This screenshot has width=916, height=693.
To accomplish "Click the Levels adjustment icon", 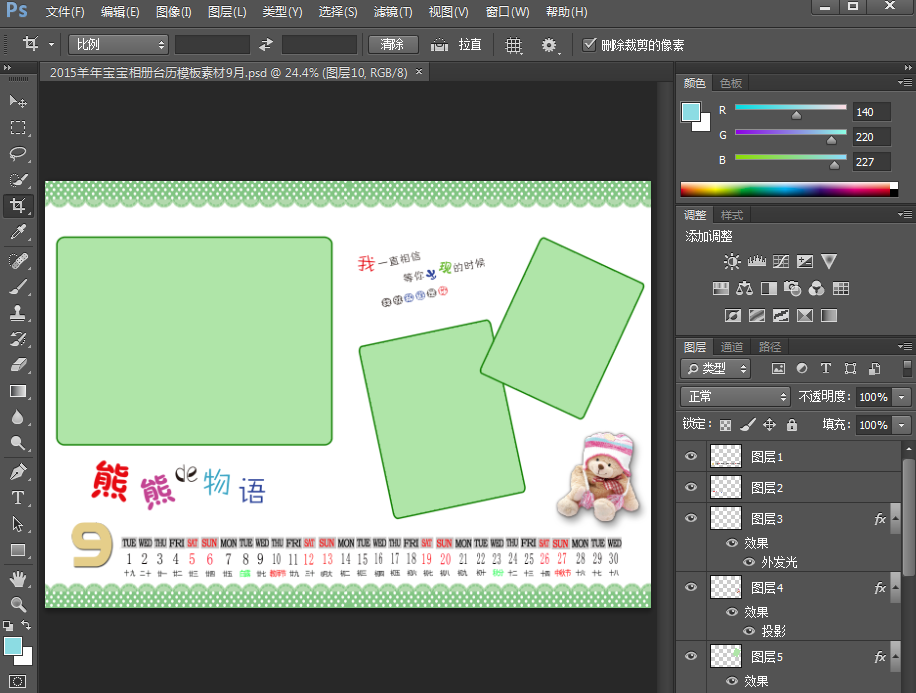I will (x=757, y=261).
